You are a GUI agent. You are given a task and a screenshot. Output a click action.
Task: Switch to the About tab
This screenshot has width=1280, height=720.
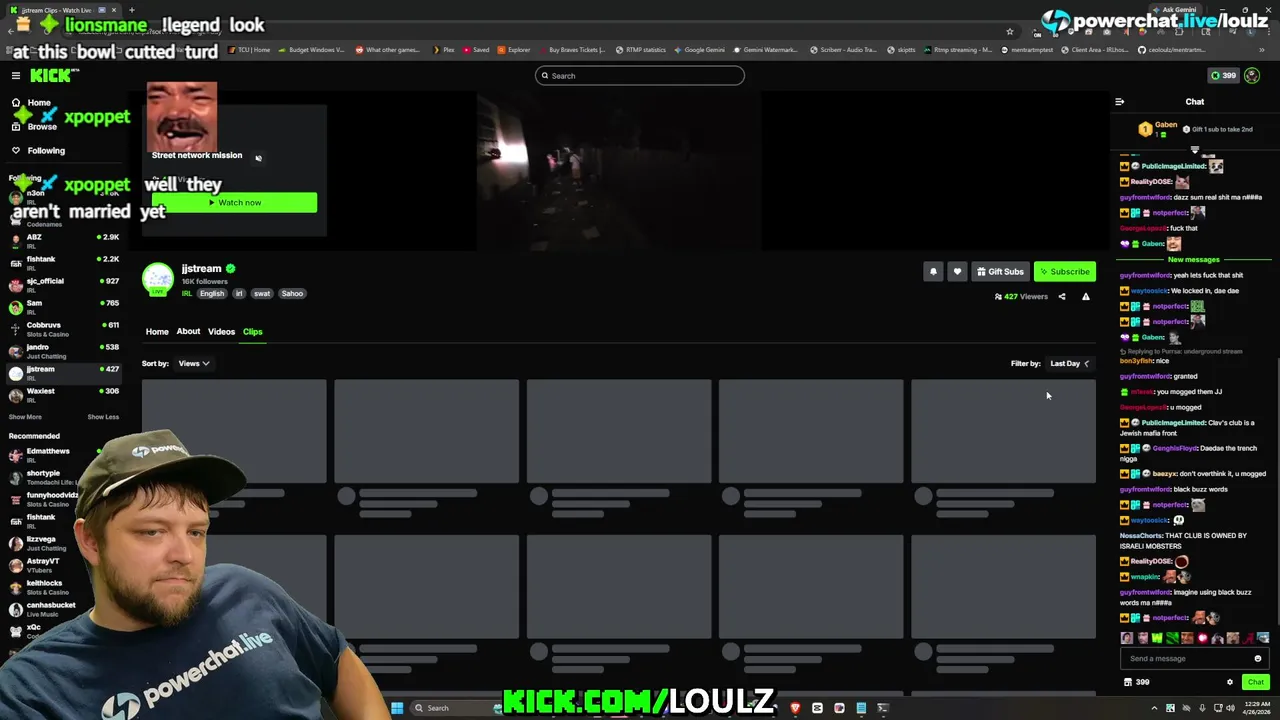coord(188,332)
